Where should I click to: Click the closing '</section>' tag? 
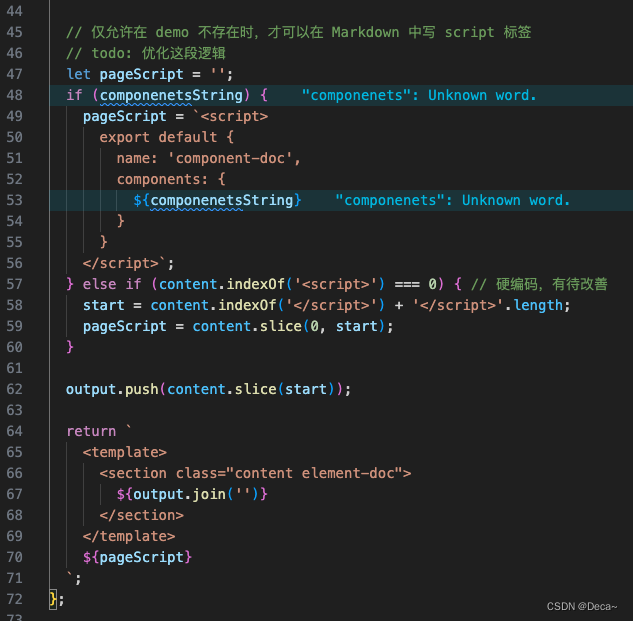tap(142, 515)
